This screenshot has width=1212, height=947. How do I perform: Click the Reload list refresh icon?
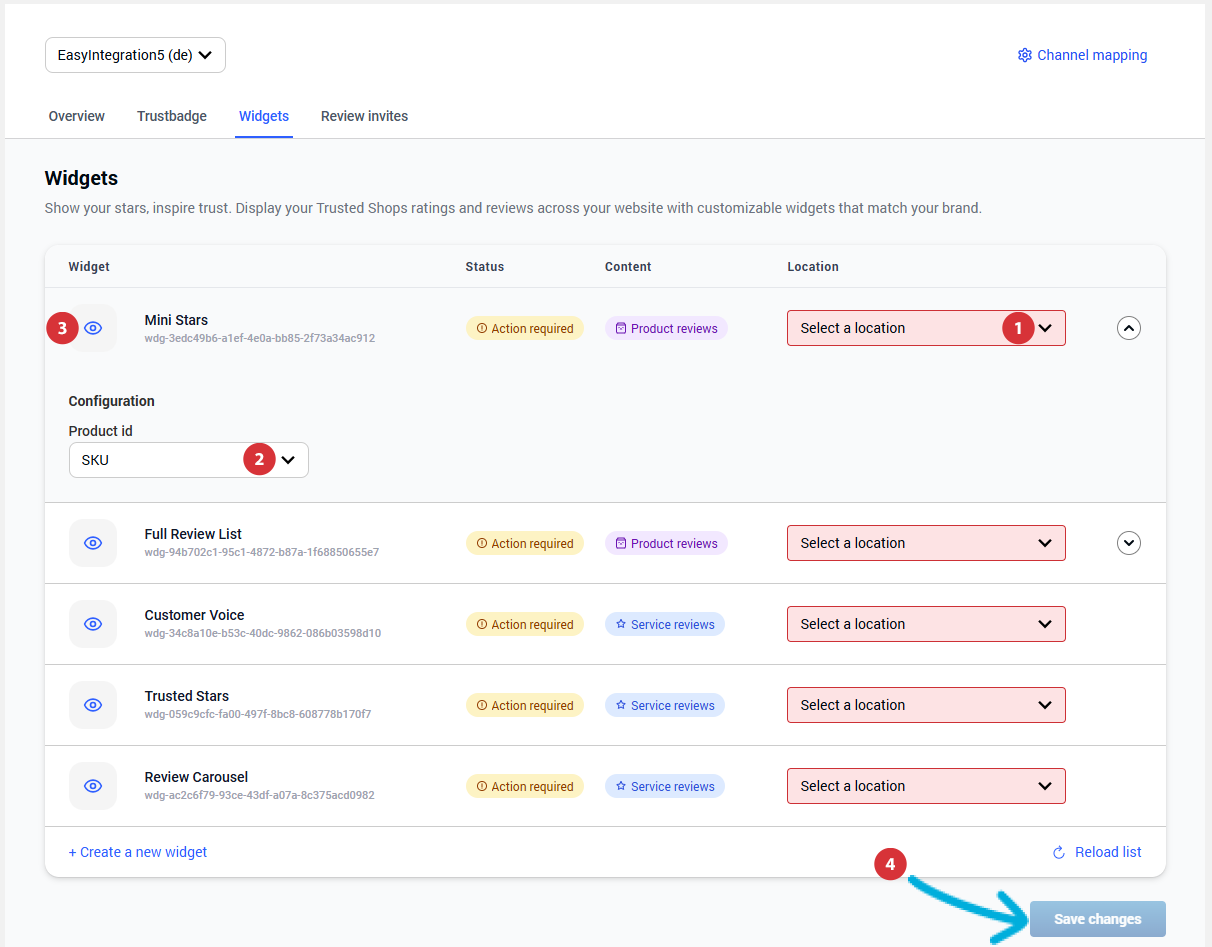tap(1059, 852)
